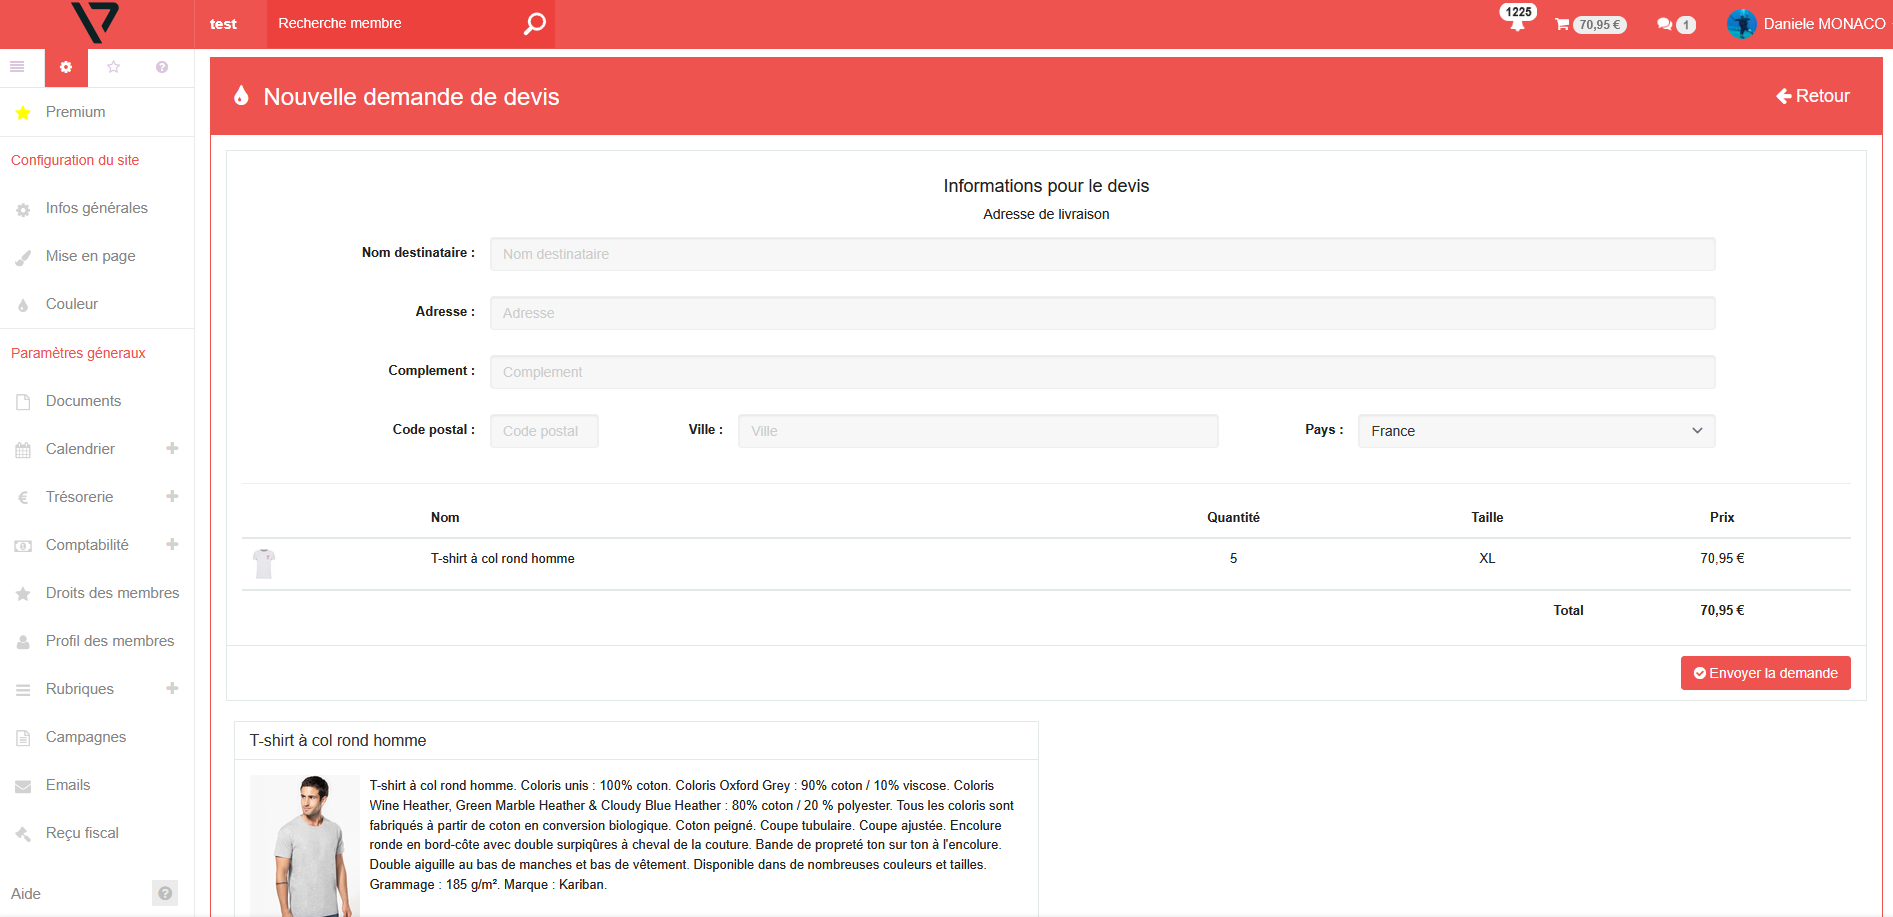Expand the Rubriques plus icon
This screenshot has height=917, width=1893.
172,688
